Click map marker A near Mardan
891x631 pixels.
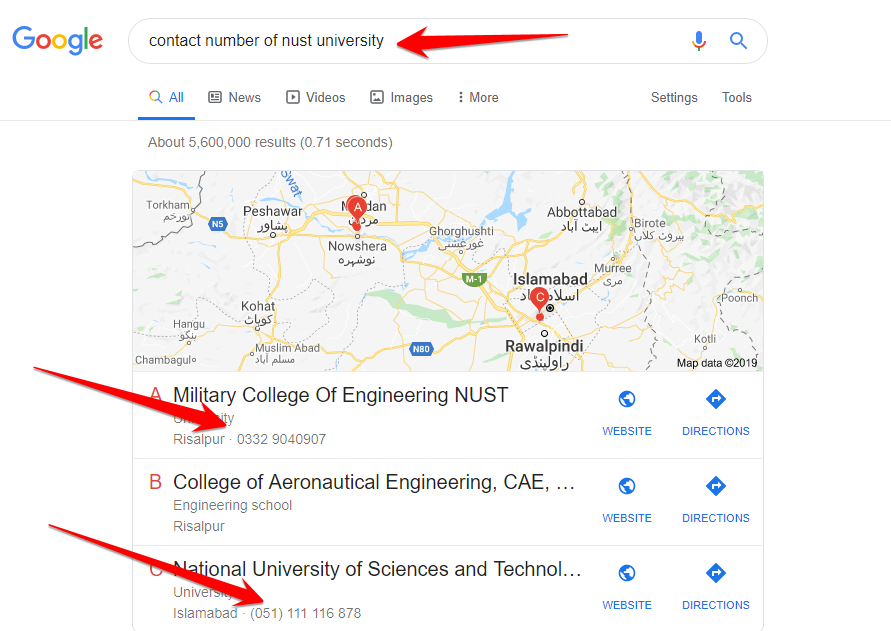coord(355,208)
